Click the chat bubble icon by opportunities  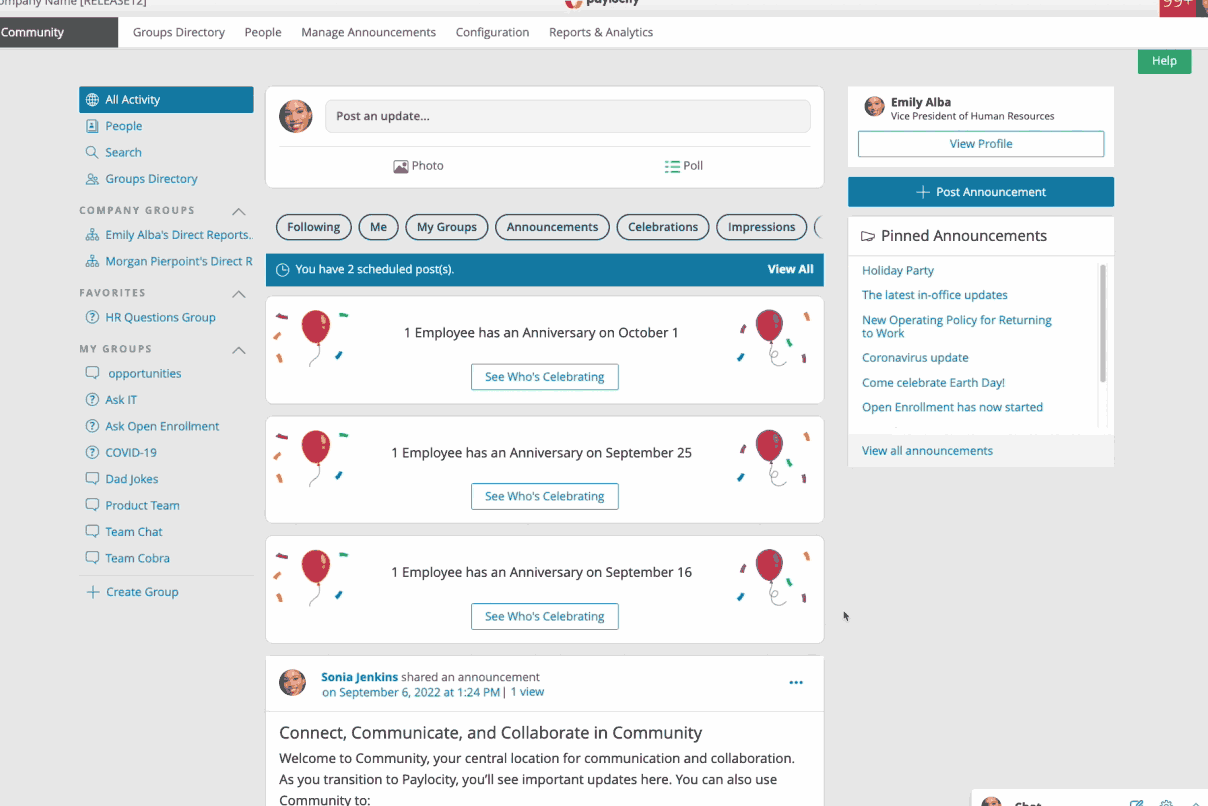click(92, 373)
